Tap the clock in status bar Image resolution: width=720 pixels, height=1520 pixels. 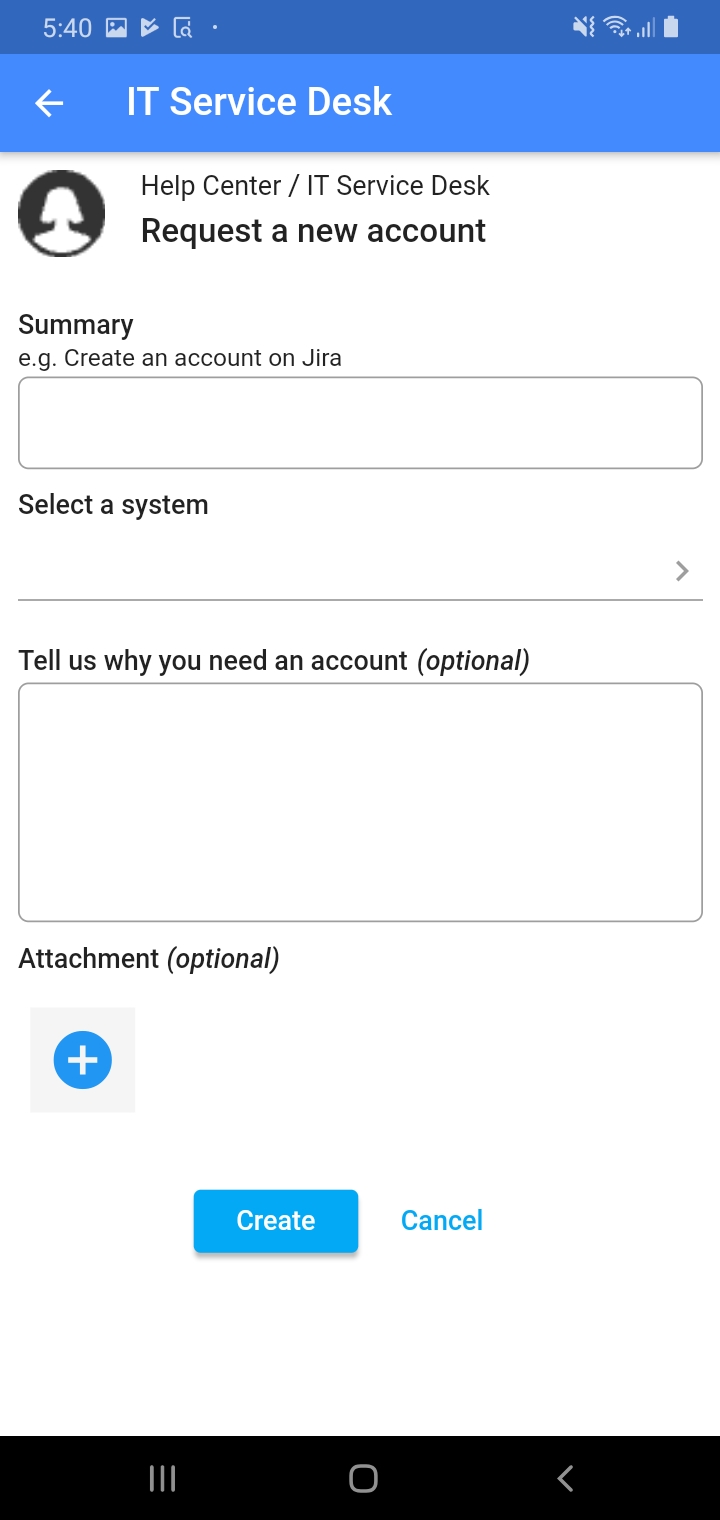pos(67,28)
